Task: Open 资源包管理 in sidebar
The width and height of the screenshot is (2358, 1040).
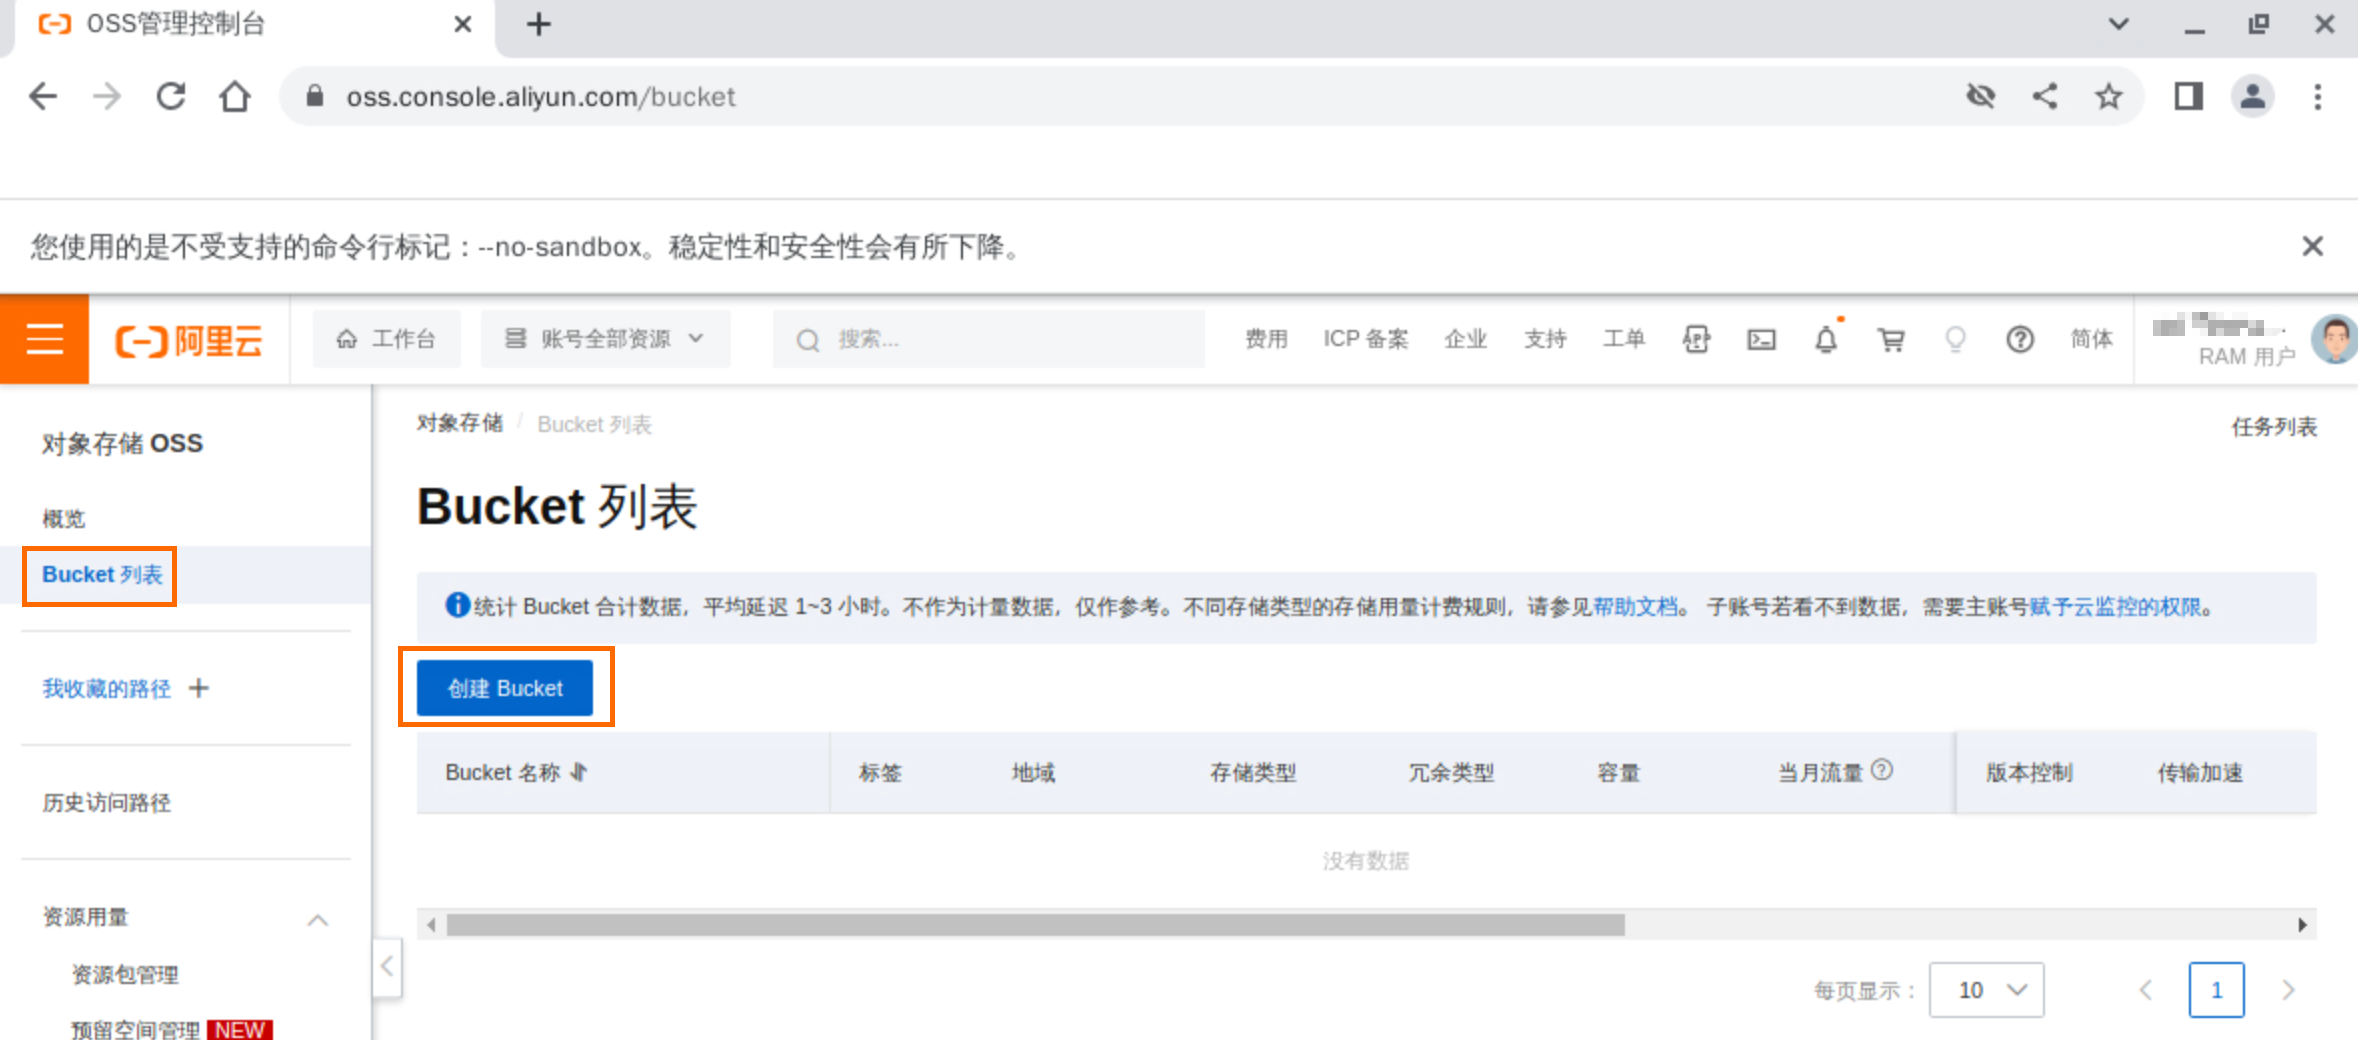Action: click(125, 974)
